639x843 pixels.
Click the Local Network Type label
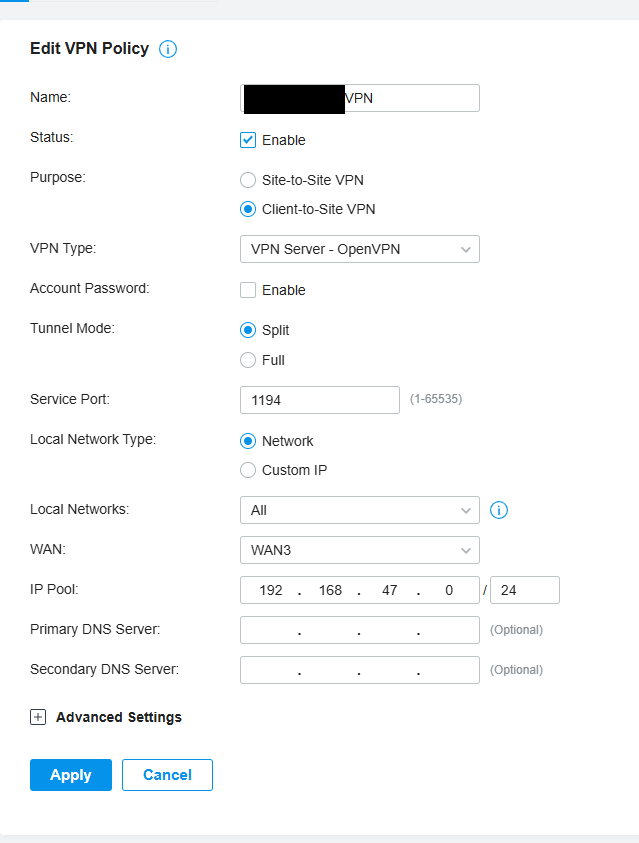[93, 439]
